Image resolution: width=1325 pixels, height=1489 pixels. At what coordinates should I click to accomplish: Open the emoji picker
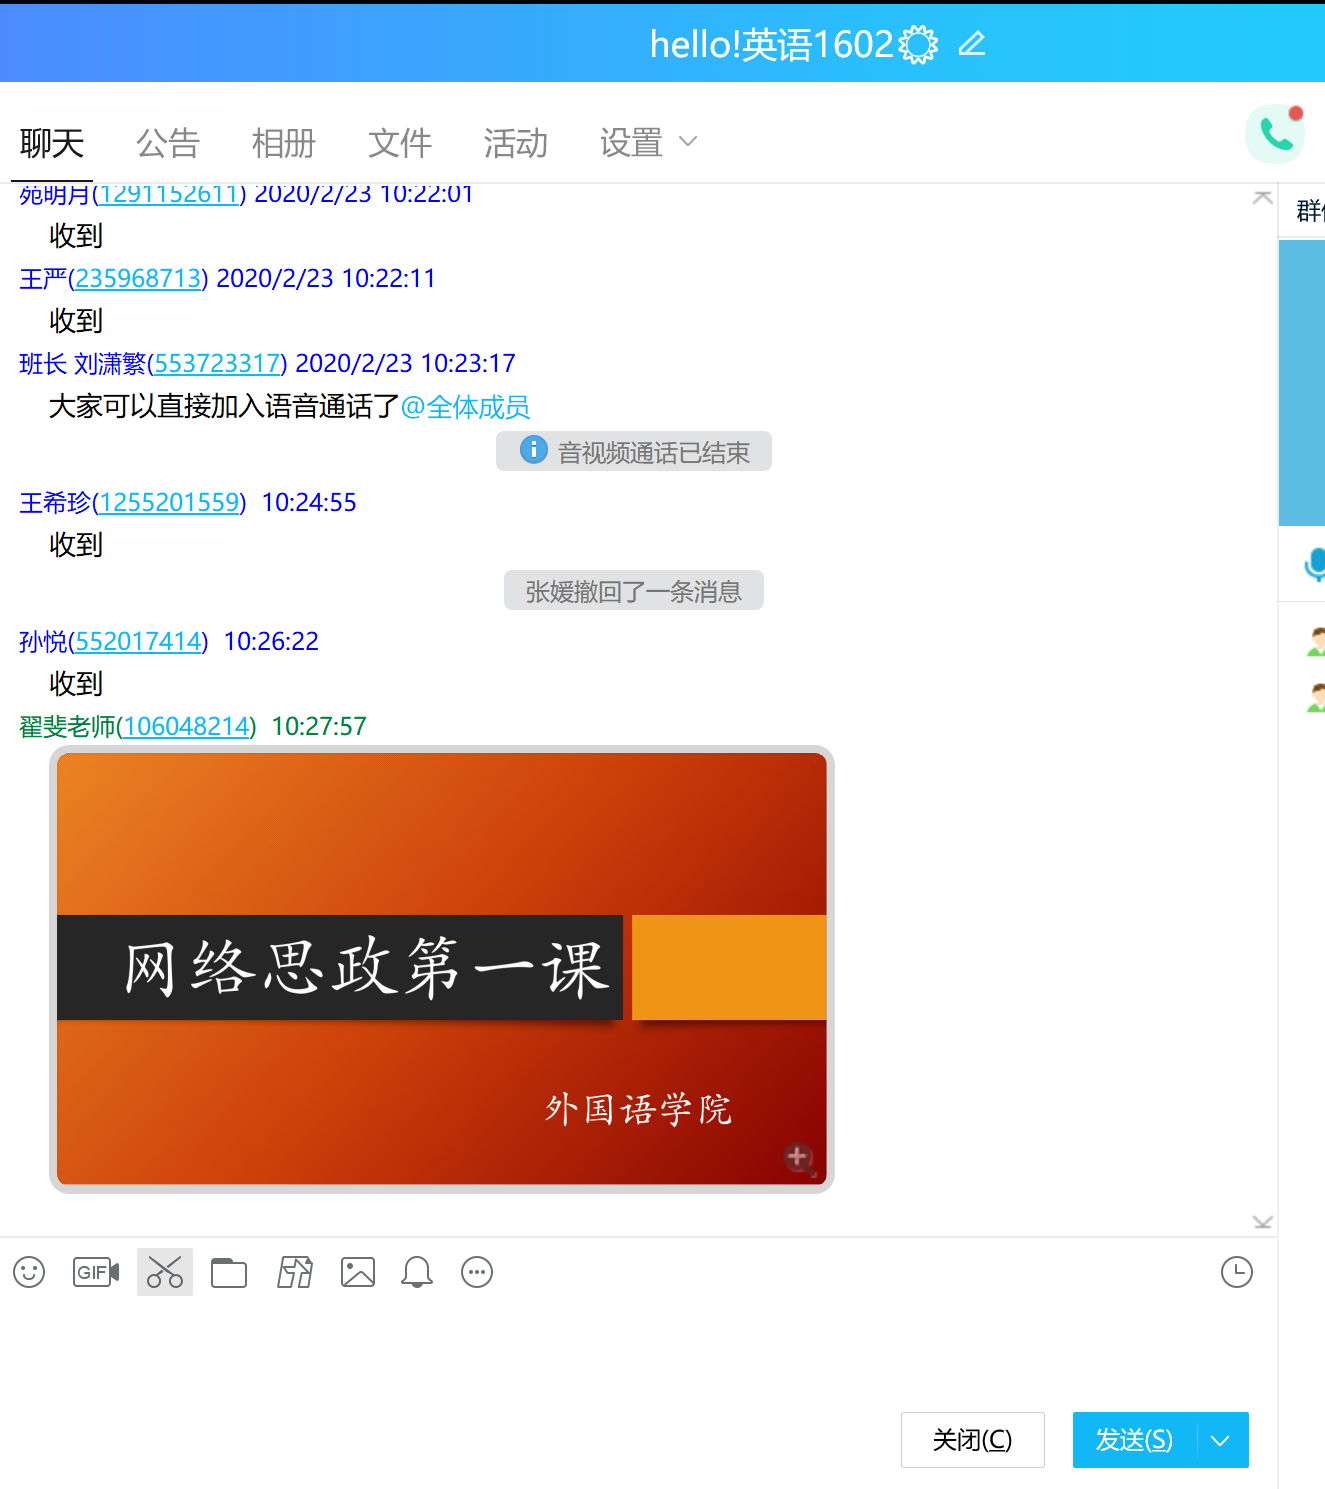29,1272
